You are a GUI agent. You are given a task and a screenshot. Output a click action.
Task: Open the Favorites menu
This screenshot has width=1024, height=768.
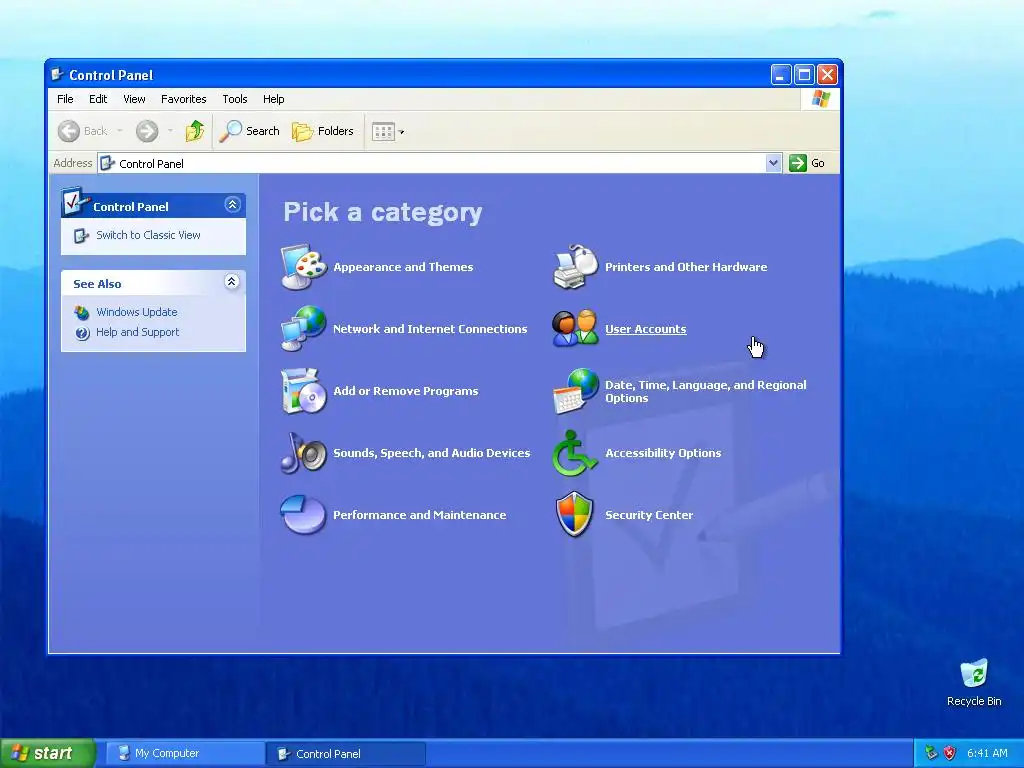[184, 99]
